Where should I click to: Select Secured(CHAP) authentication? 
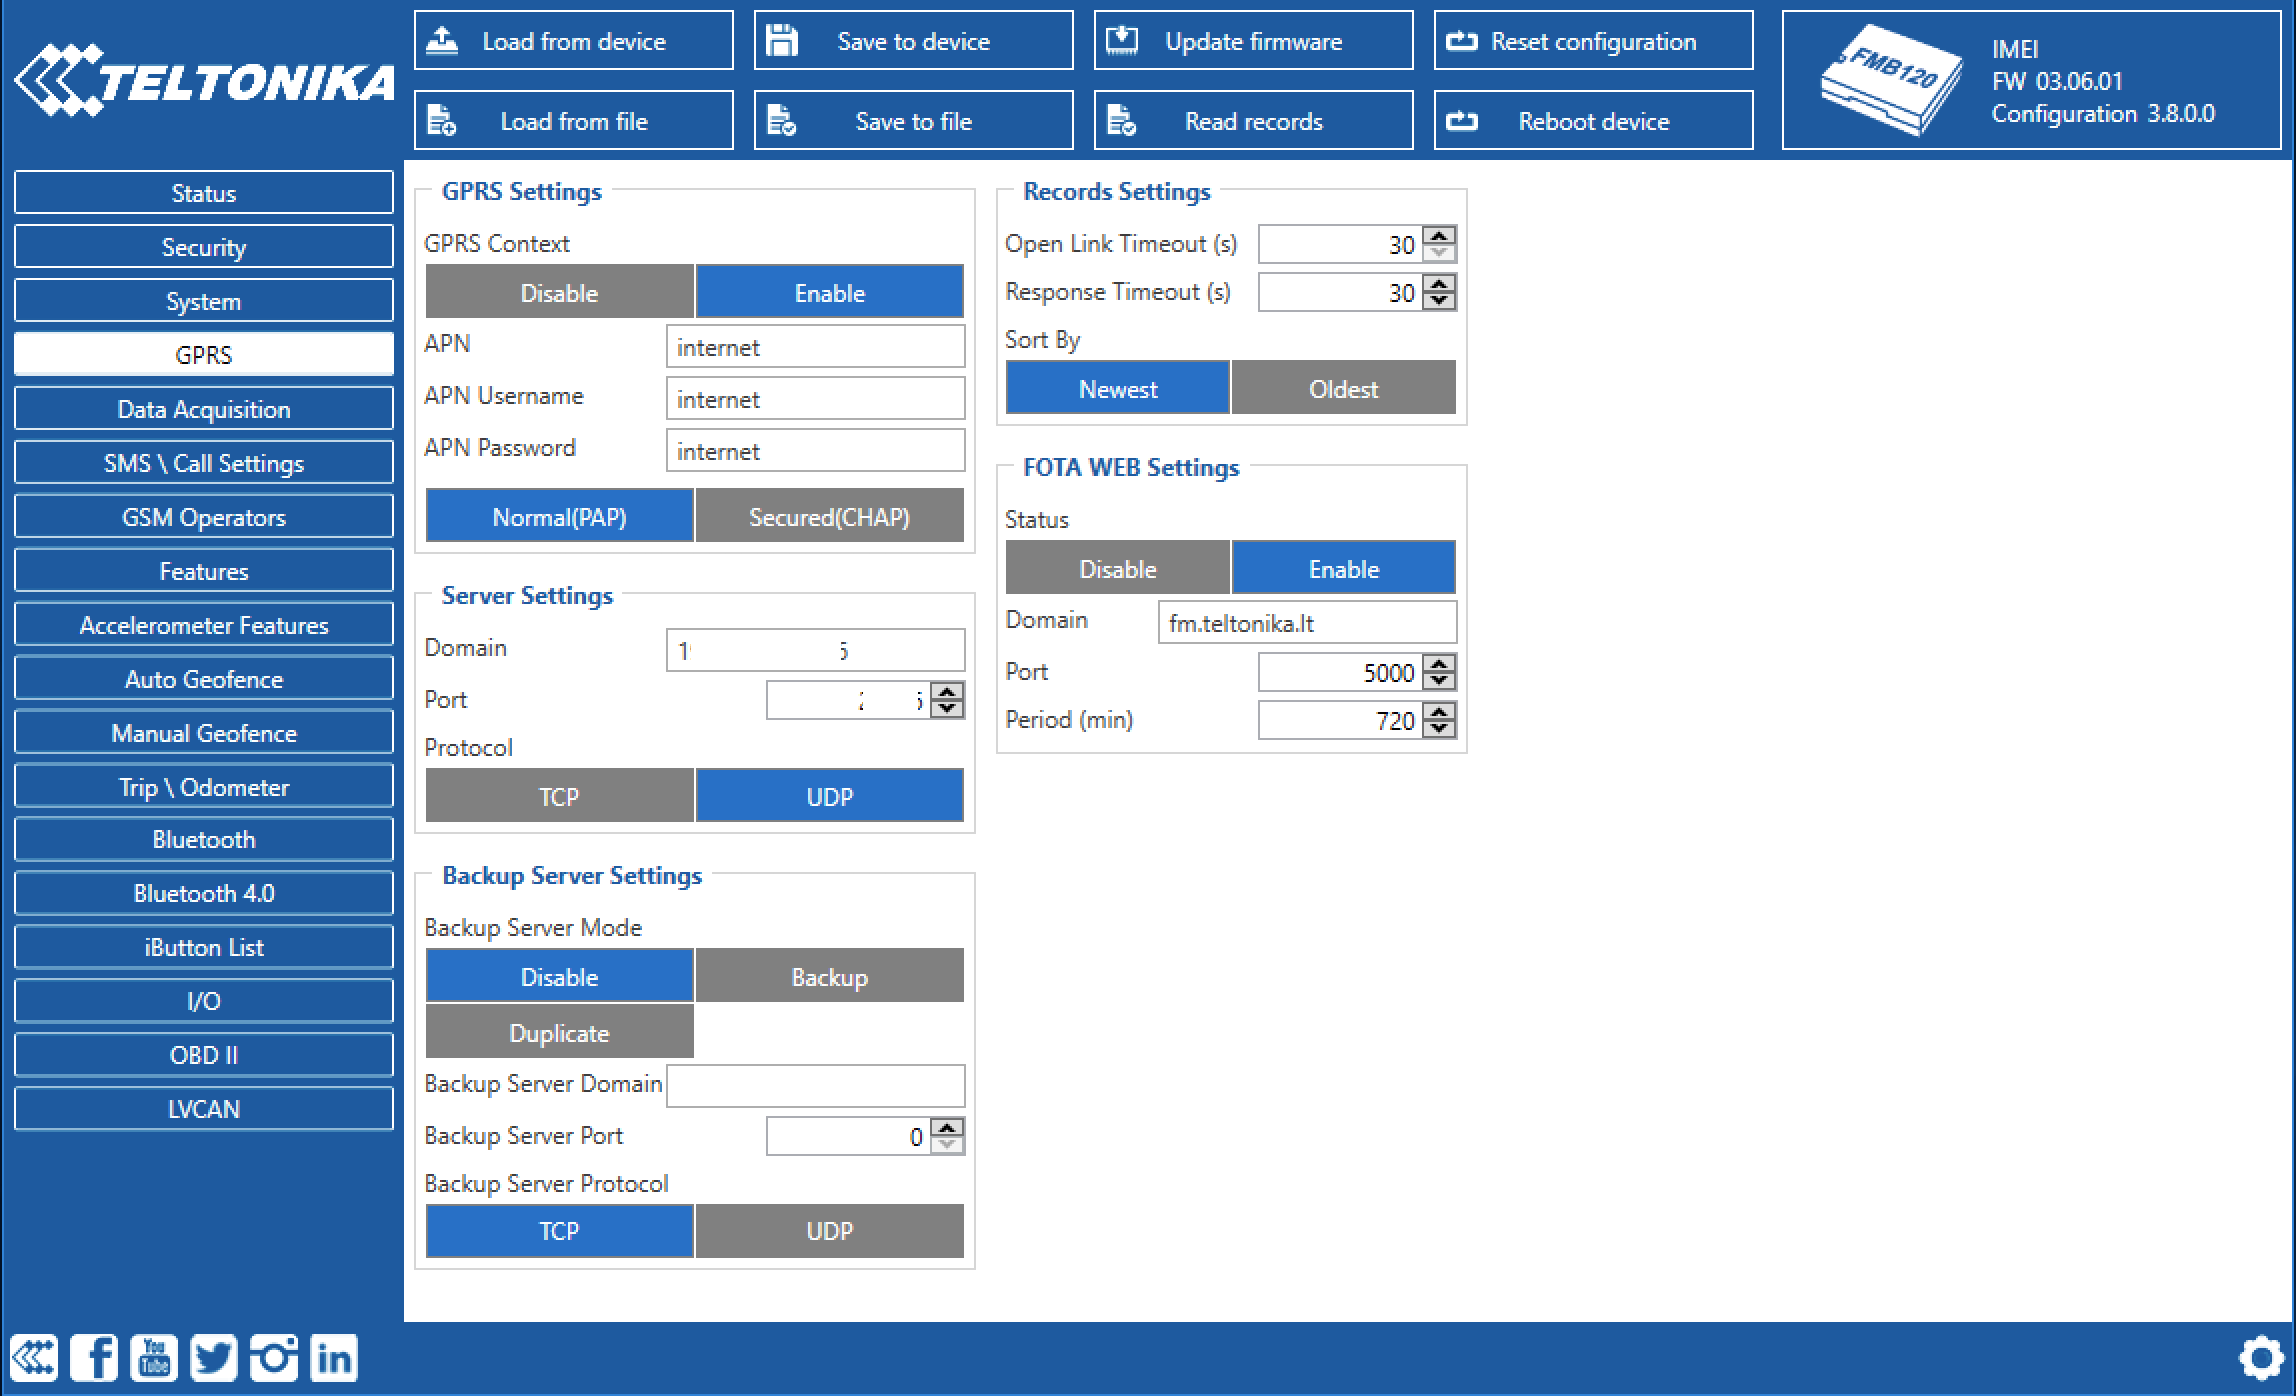(829, 517)
